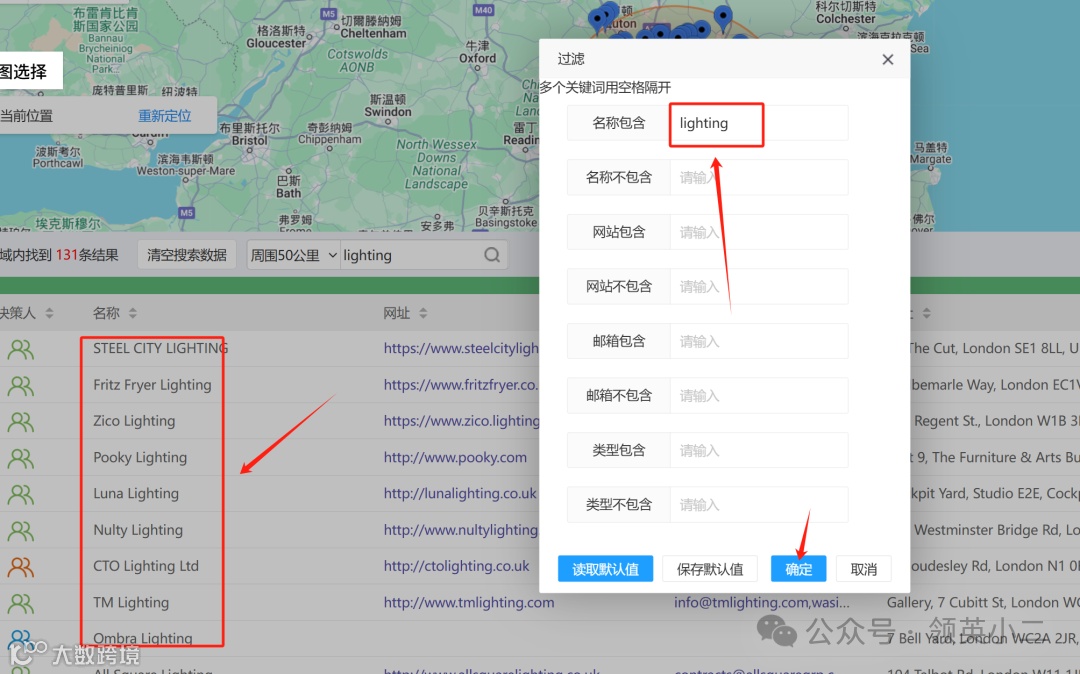Open decision-makers icon for Pooky Lighting
The height and width of the screenshot is (674, 1080).
tap(21, 458)
